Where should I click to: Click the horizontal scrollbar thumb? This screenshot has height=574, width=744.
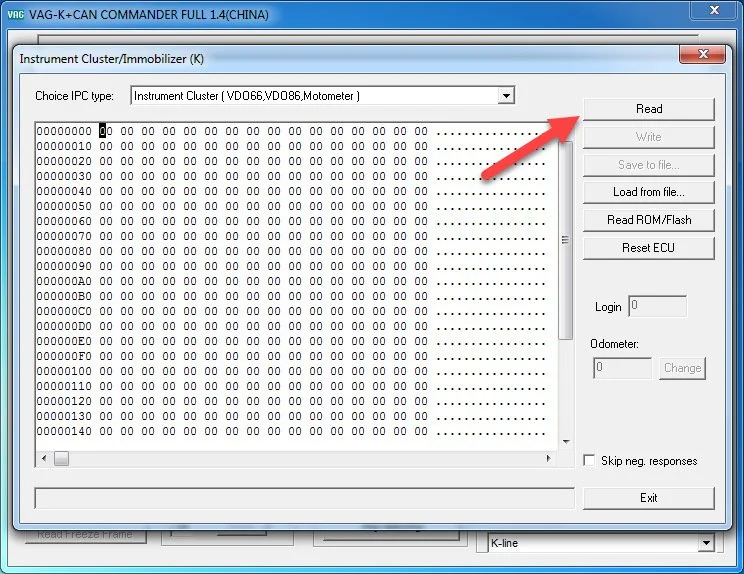coord(61,458)
